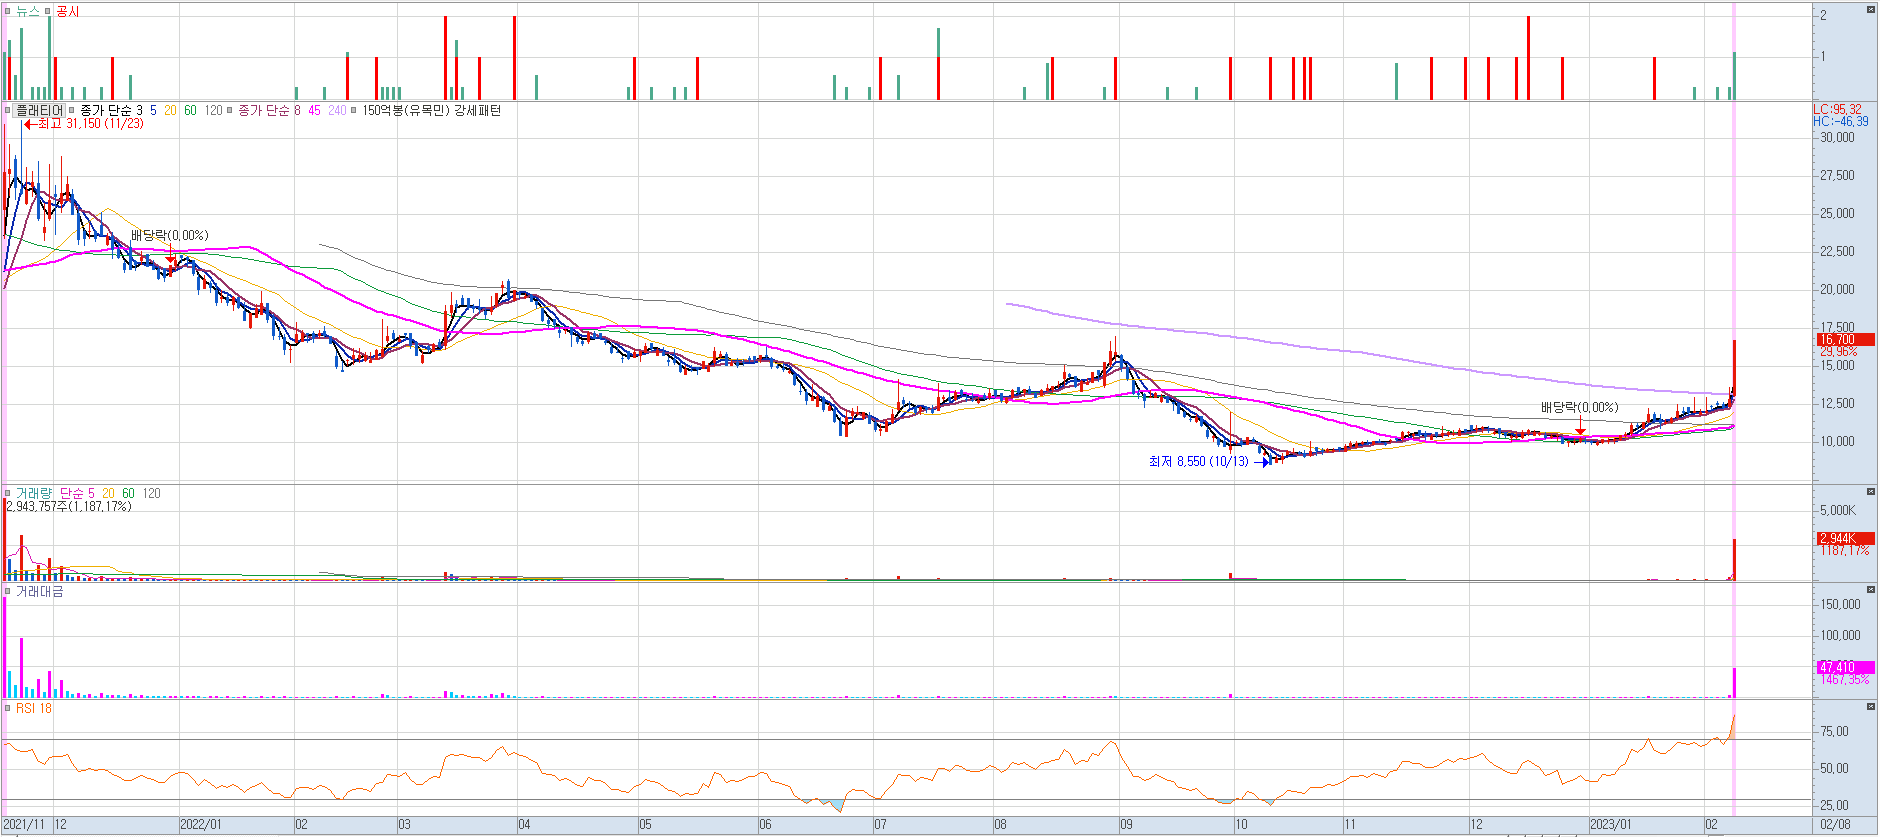The image size is (1880, 837).
Task: Toggle the 뉴스 indicator marker square
Action: coord(8,11)
